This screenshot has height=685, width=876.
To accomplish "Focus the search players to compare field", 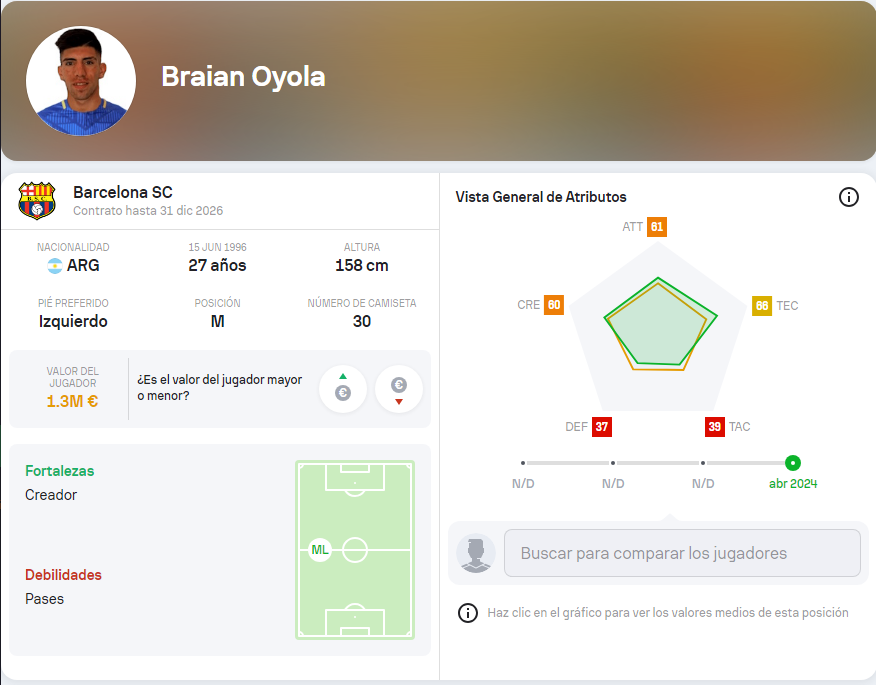I will pos(682,553).
